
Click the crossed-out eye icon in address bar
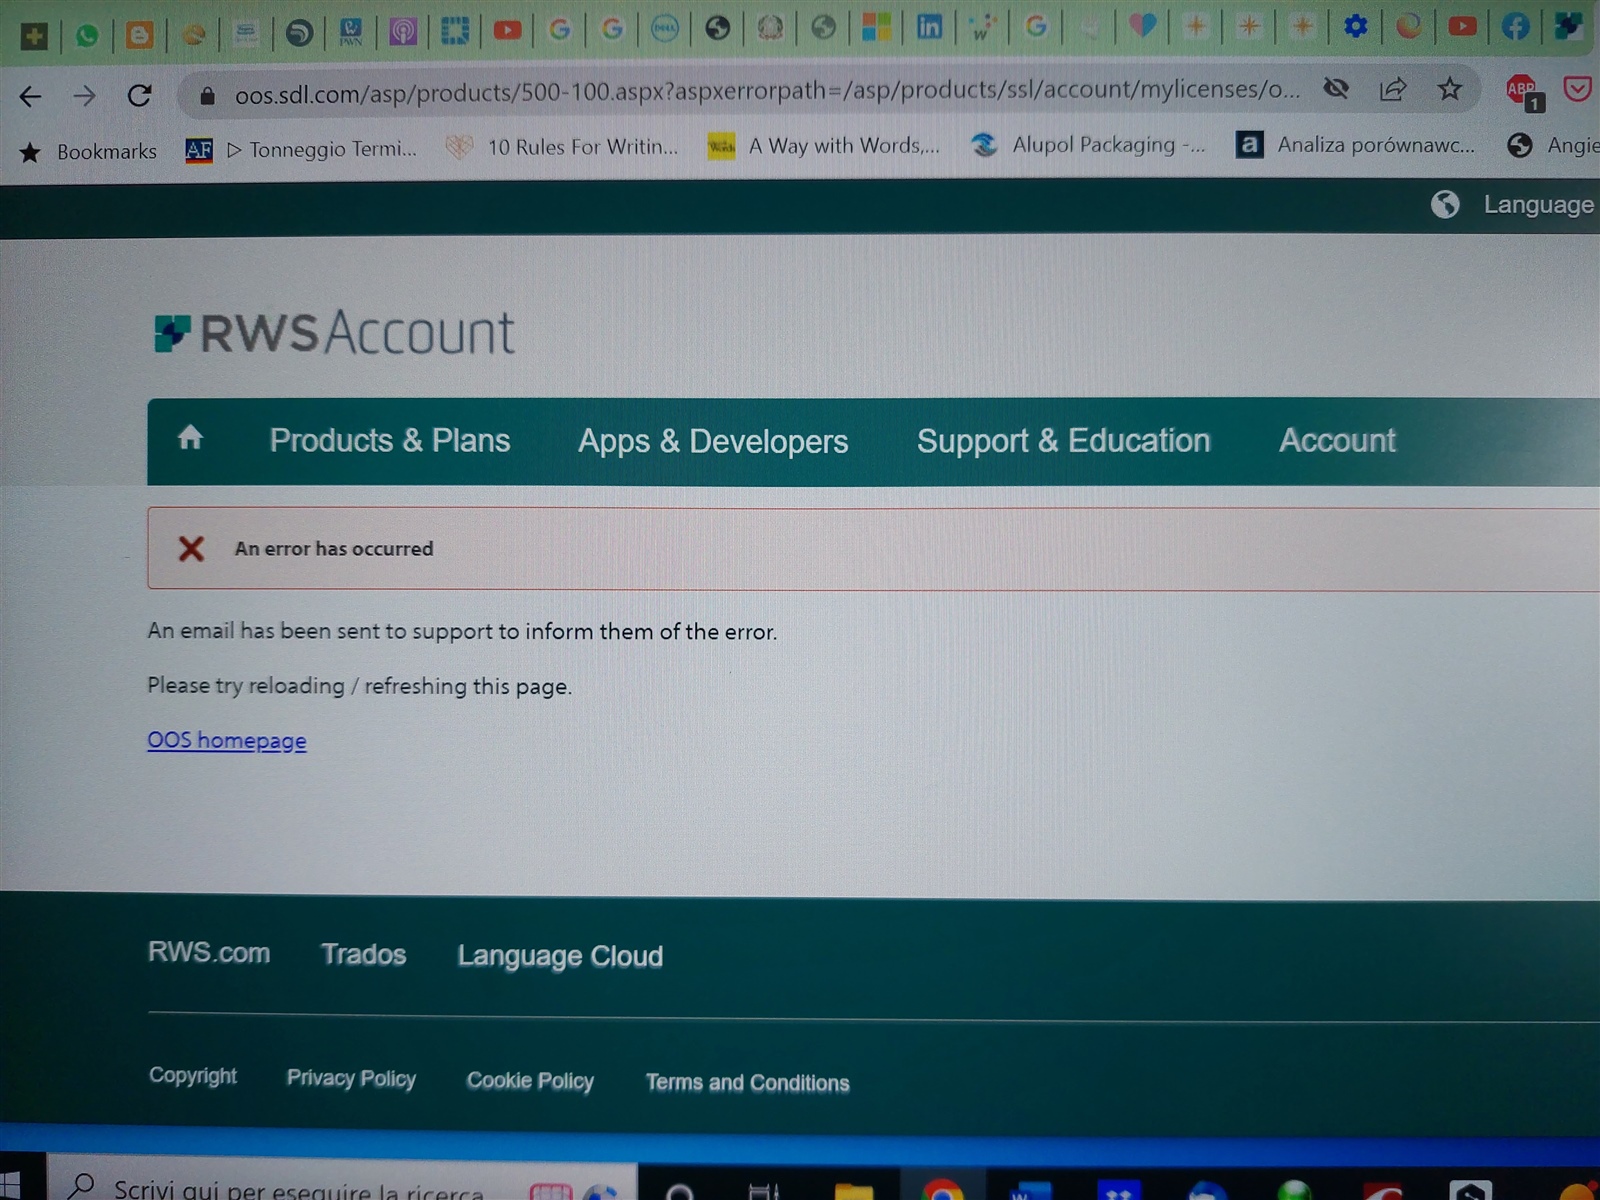pyautogui.click(x=1336, y=89)
